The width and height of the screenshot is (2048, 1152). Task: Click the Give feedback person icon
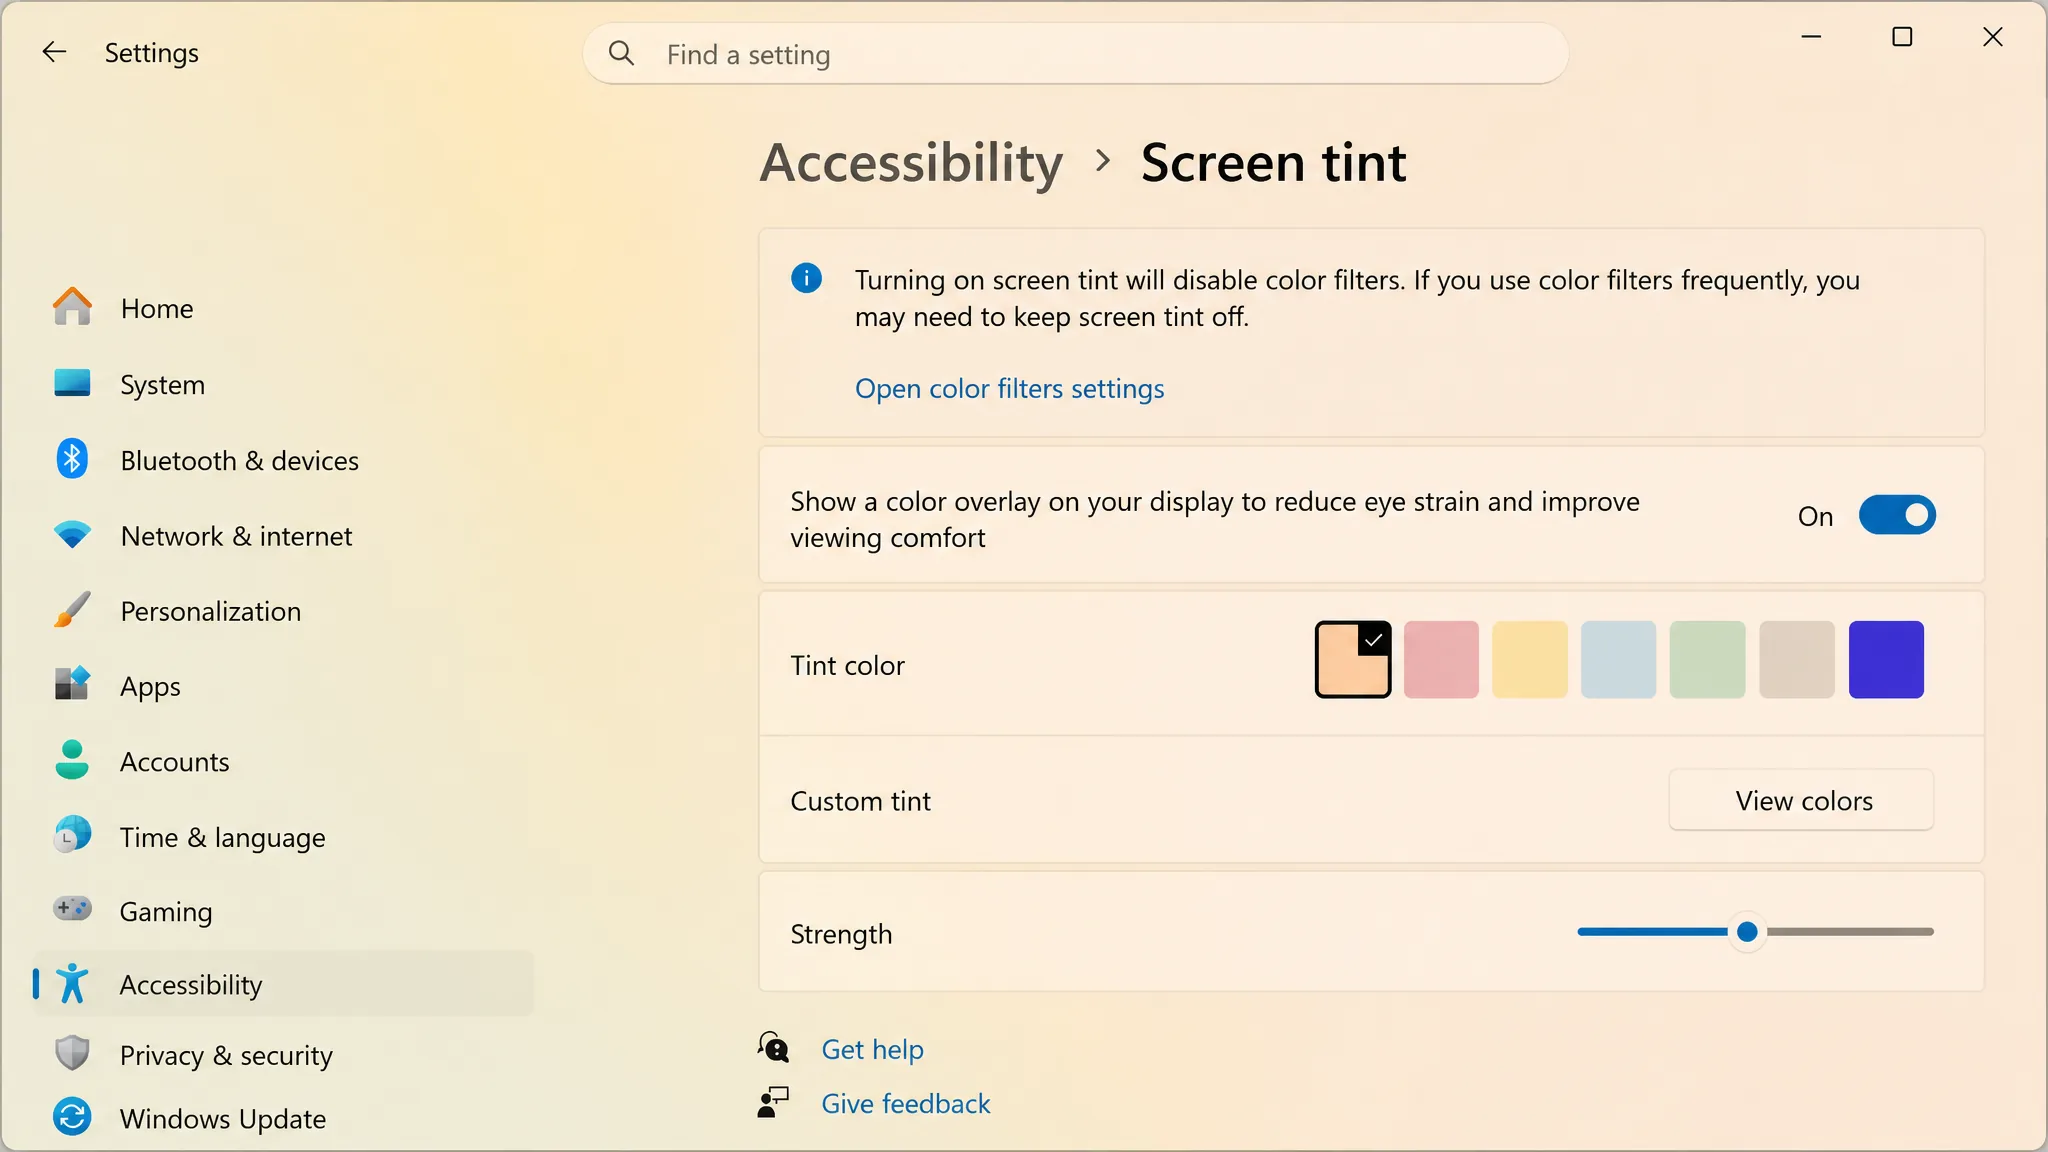click(x=773, y=1103)
